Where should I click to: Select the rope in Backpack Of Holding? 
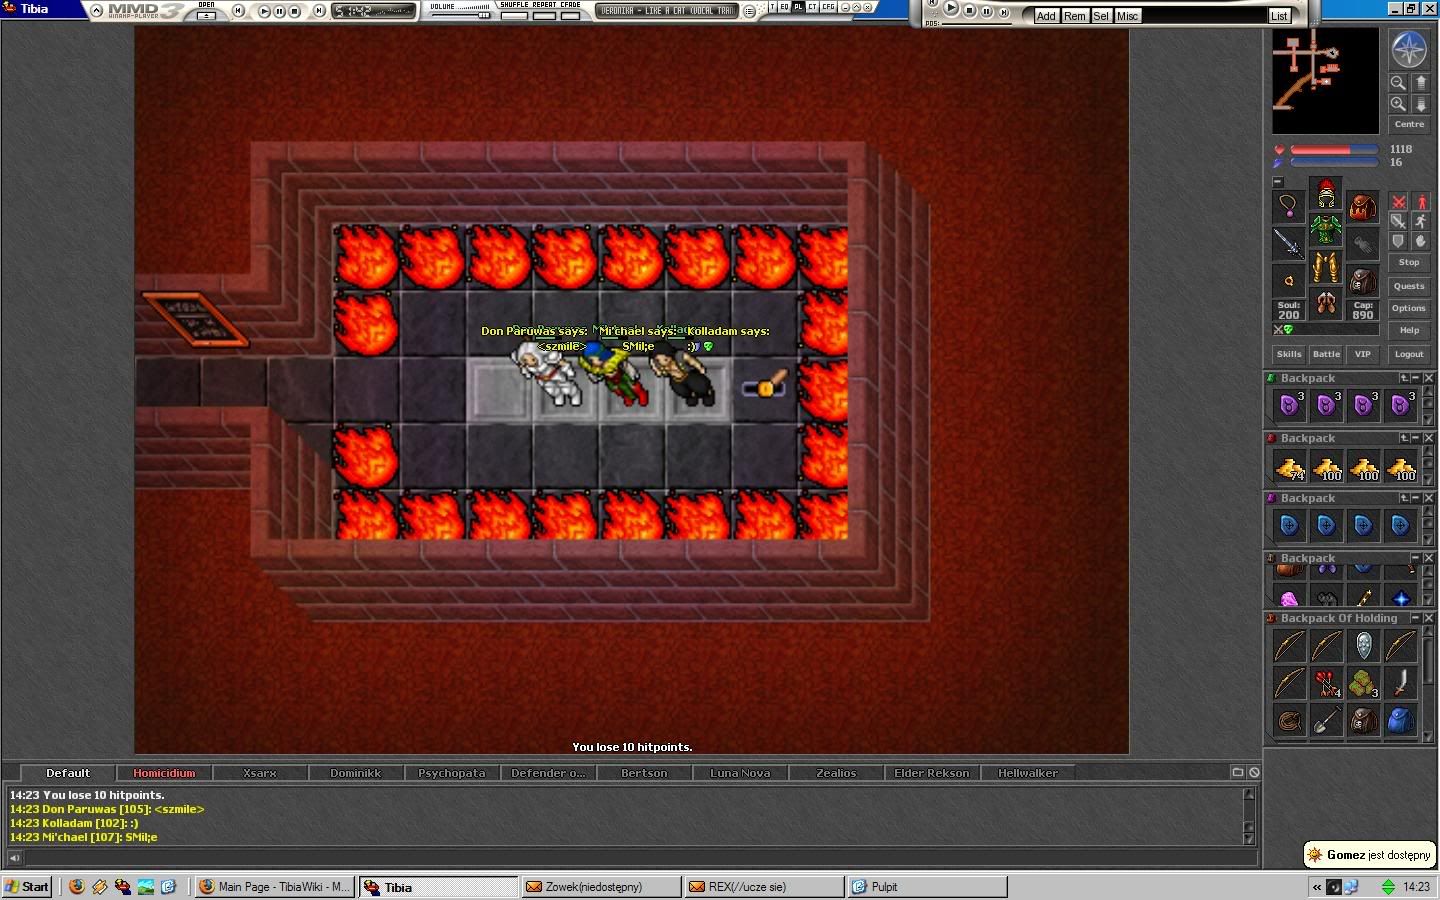[1289, 719]
